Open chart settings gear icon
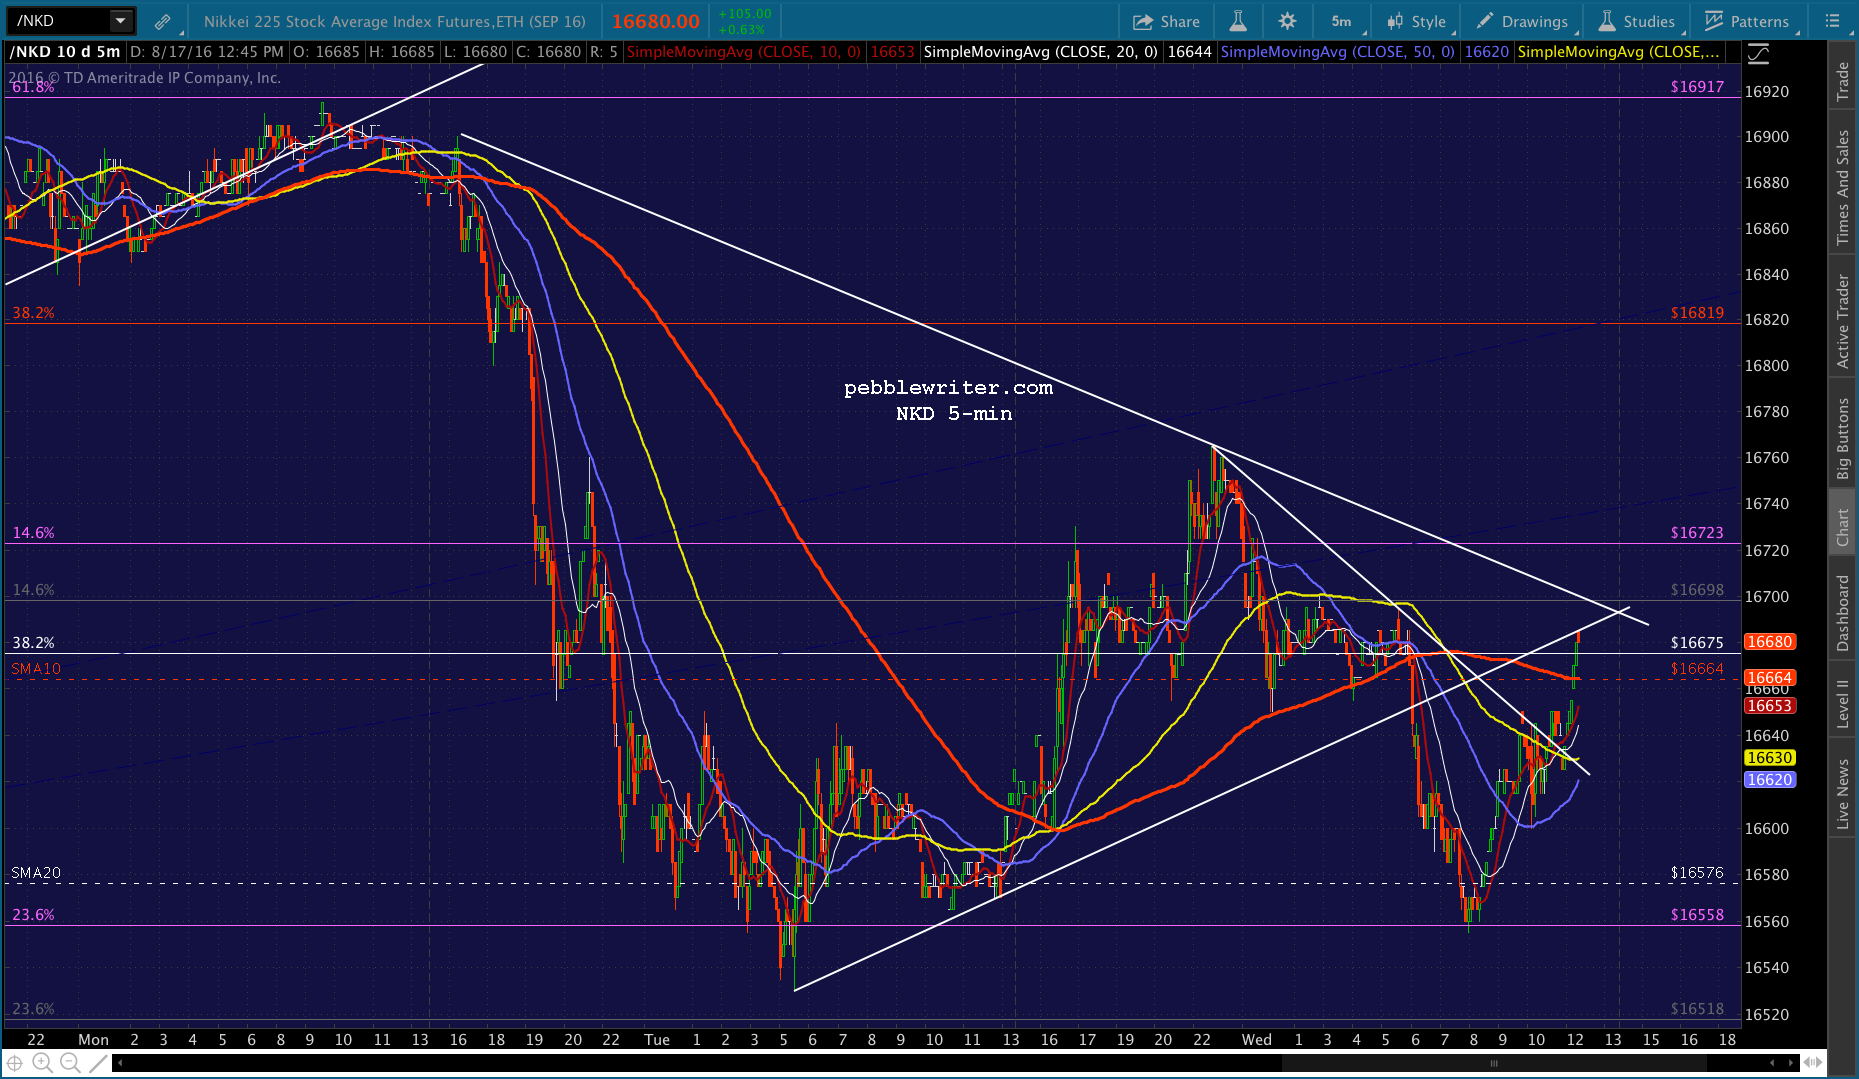This screenshot has height=1079, width=1859. pyautogui.click(x=1287, y=21)
